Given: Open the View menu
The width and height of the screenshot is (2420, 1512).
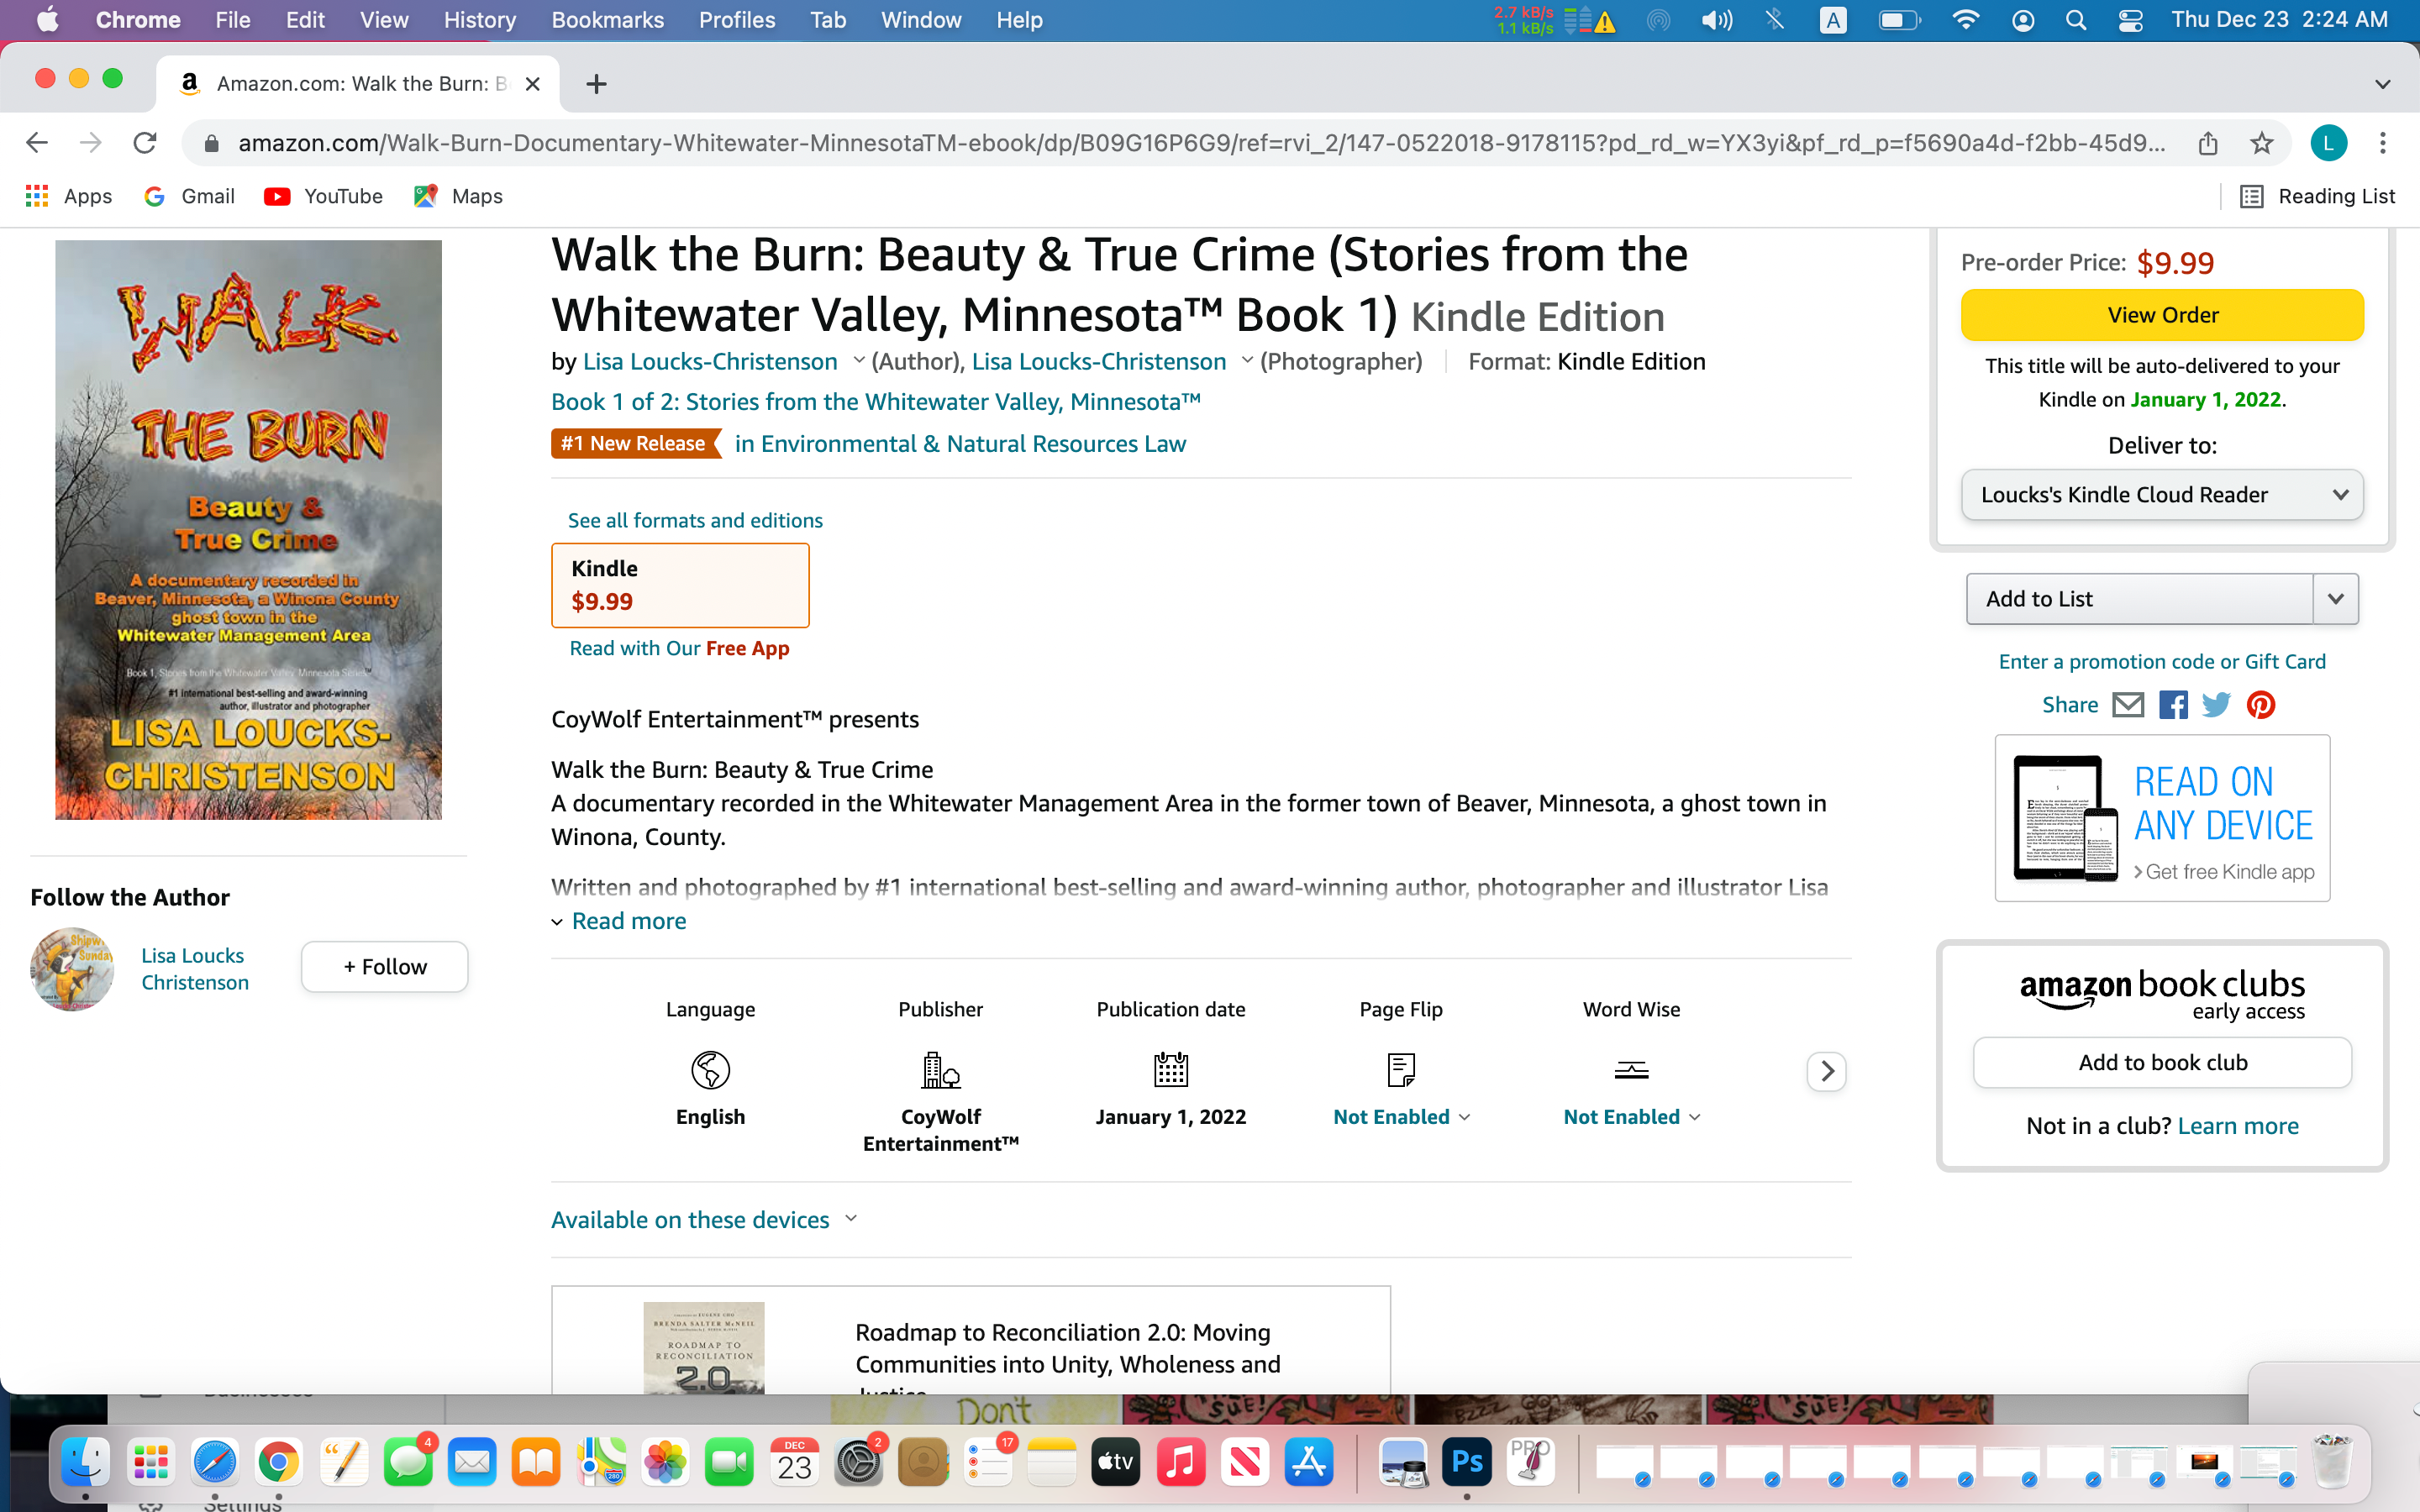Looking at the screenshot, I should click(384, 20).
